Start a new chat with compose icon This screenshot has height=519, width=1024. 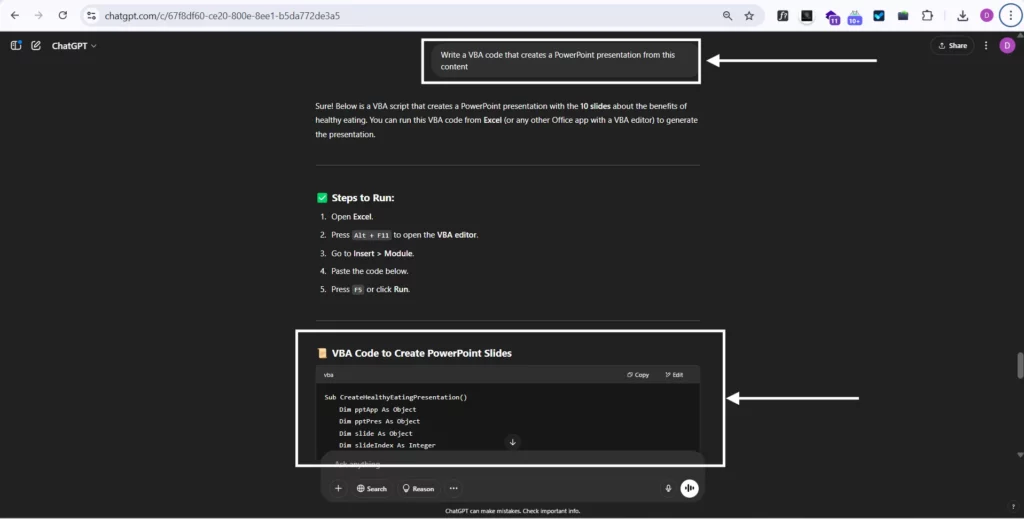(36, 46)
